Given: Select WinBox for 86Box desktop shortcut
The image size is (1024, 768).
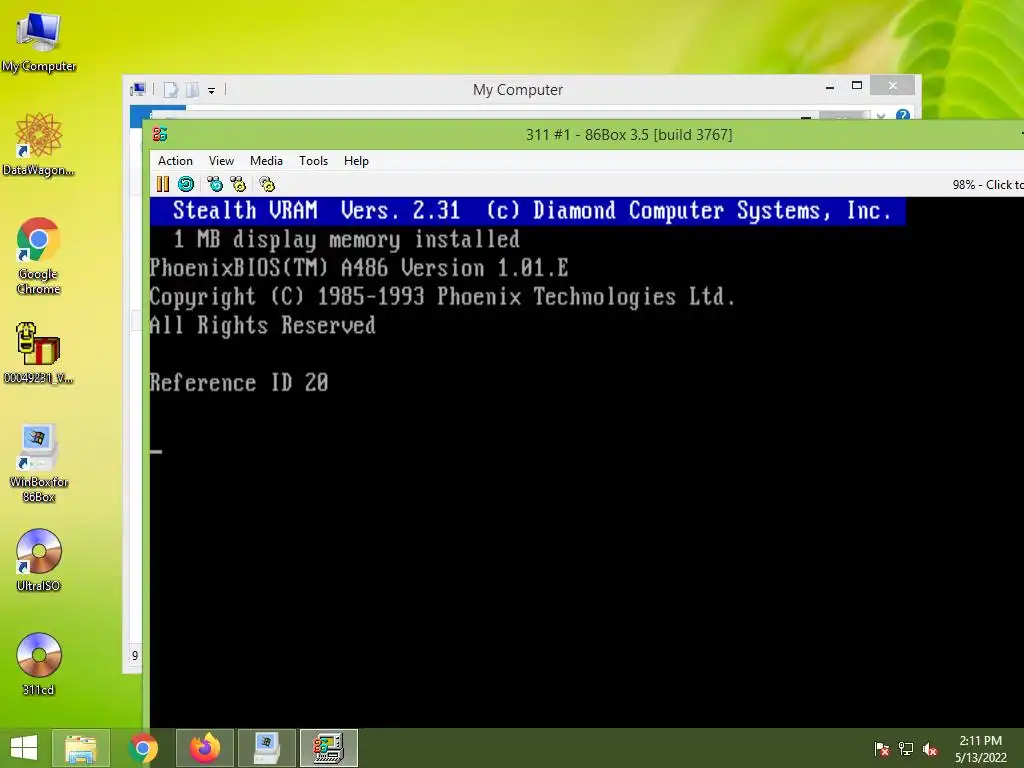Looking at the screenshot, I should coord(39,463).
